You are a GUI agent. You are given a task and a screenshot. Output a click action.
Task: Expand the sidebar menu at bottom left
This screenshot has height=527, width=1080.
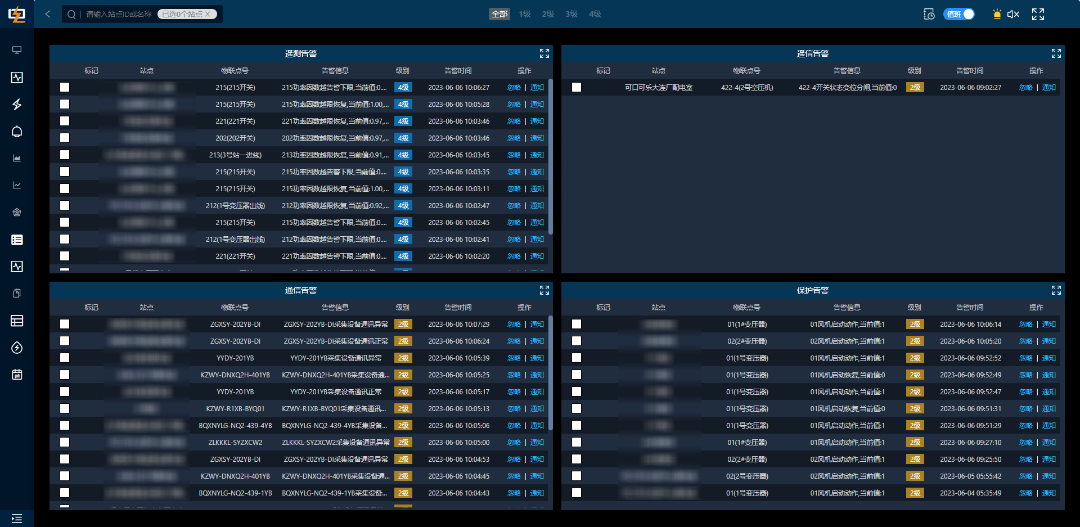(17, 517)
